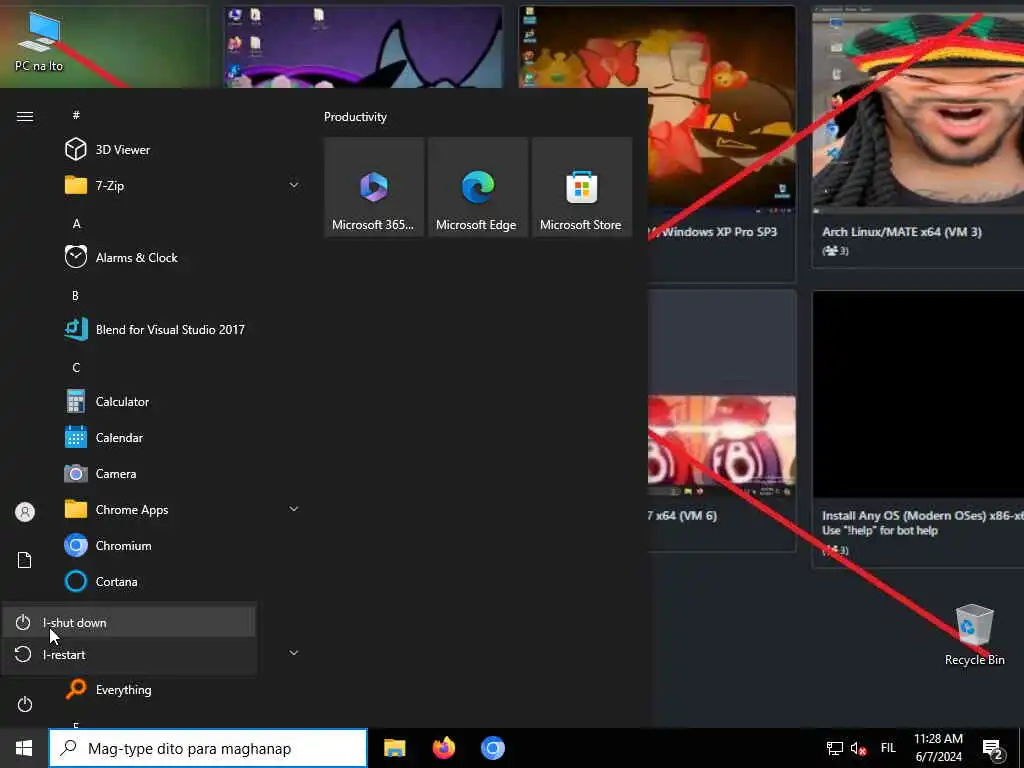The image size is (1024, 768).
Task: Open the purple wallpaper VM thumbnail at top
Action: (364, 47)
